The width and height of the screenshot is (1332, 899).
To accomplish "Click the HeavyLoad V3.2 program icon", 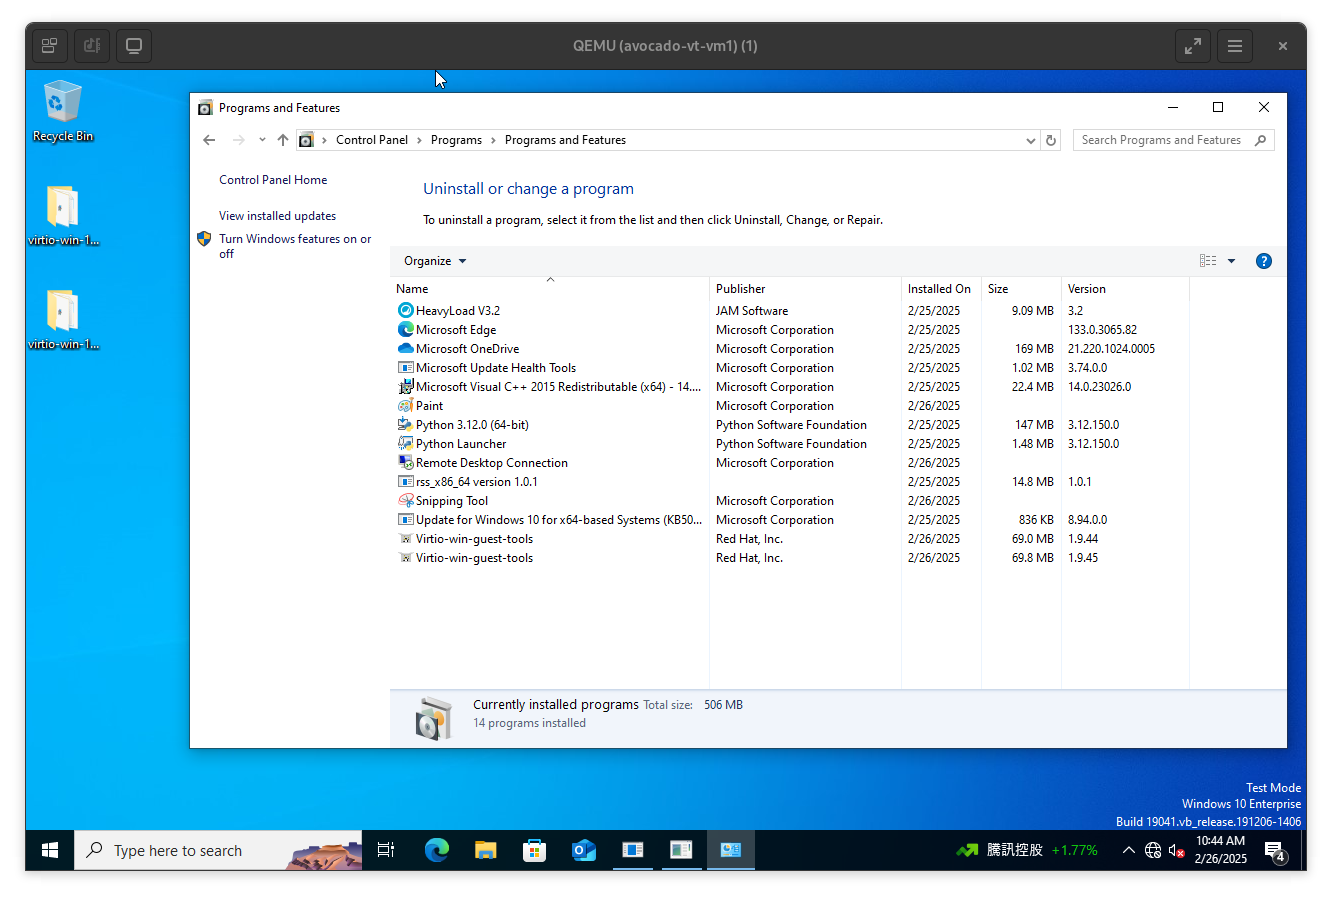I will coord(405,310).
